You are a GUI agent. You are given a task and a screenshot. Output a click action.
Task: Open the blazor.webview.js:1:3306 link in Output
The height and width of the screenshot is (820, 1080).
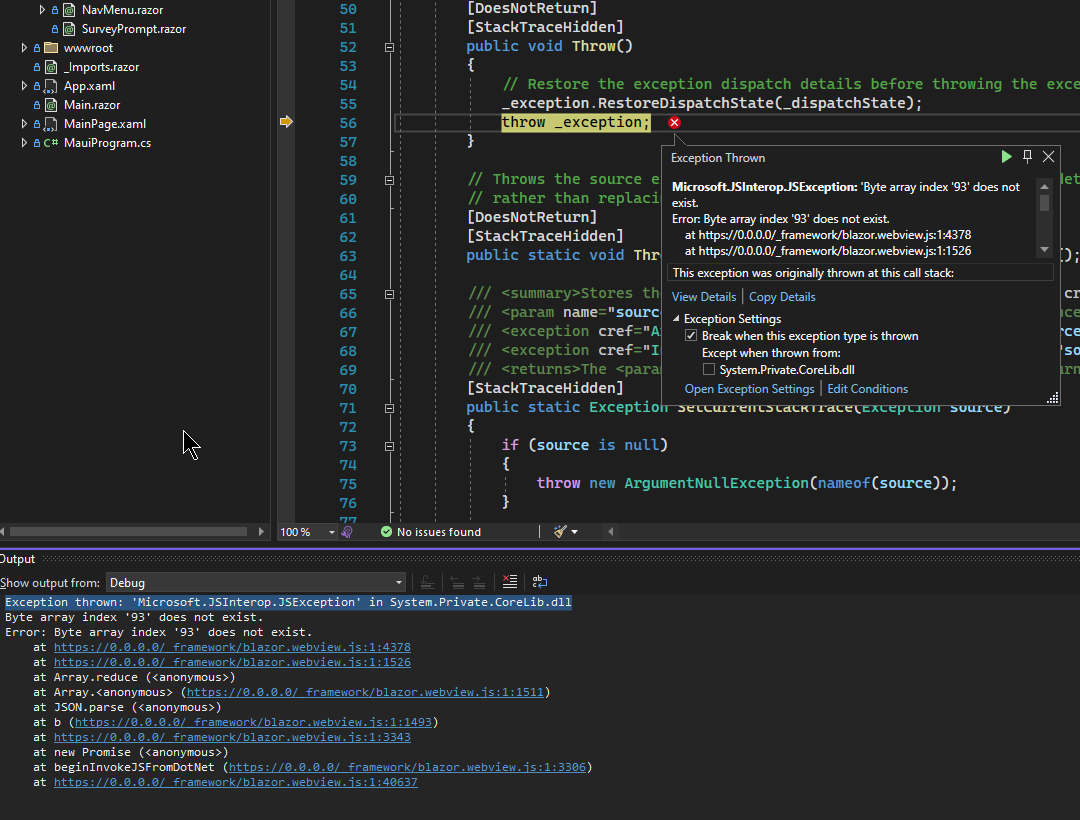coord(407,767)
